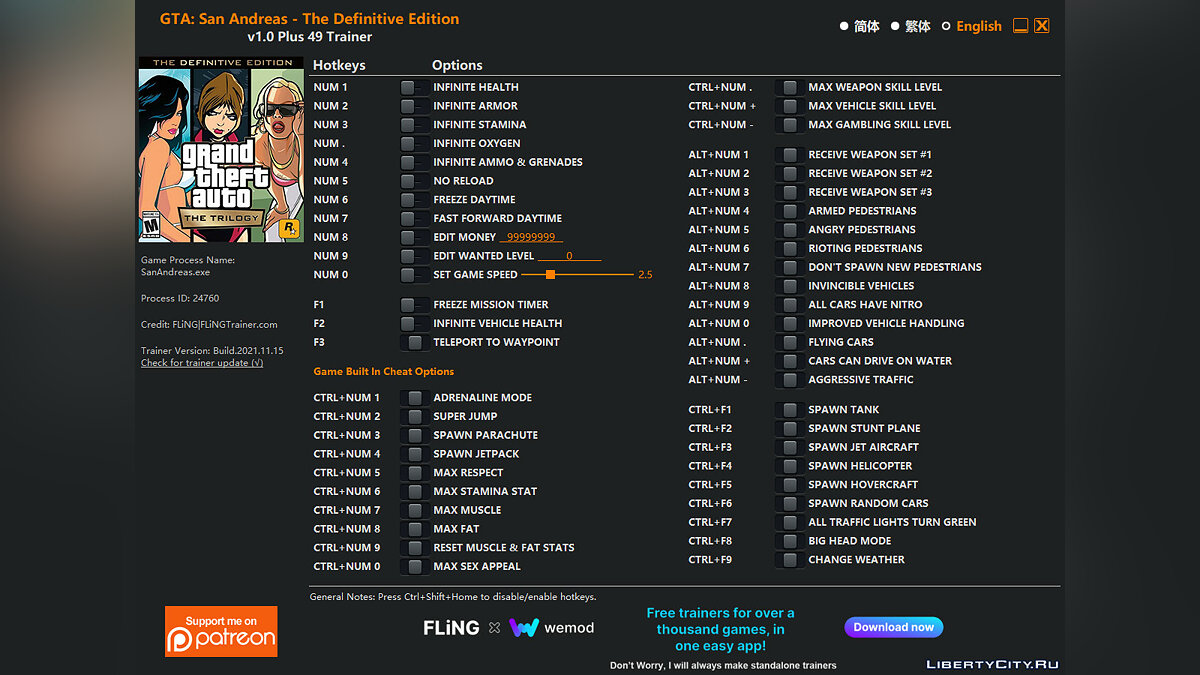Click the WeMod logo

coord(551,628)
